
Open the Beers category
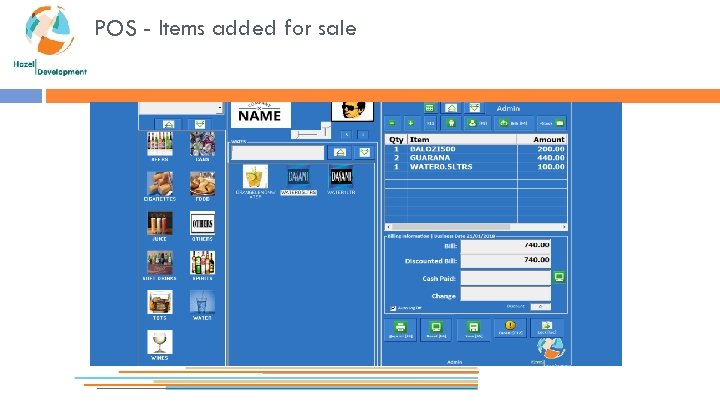pyautogui.click(x=160, y=146)
